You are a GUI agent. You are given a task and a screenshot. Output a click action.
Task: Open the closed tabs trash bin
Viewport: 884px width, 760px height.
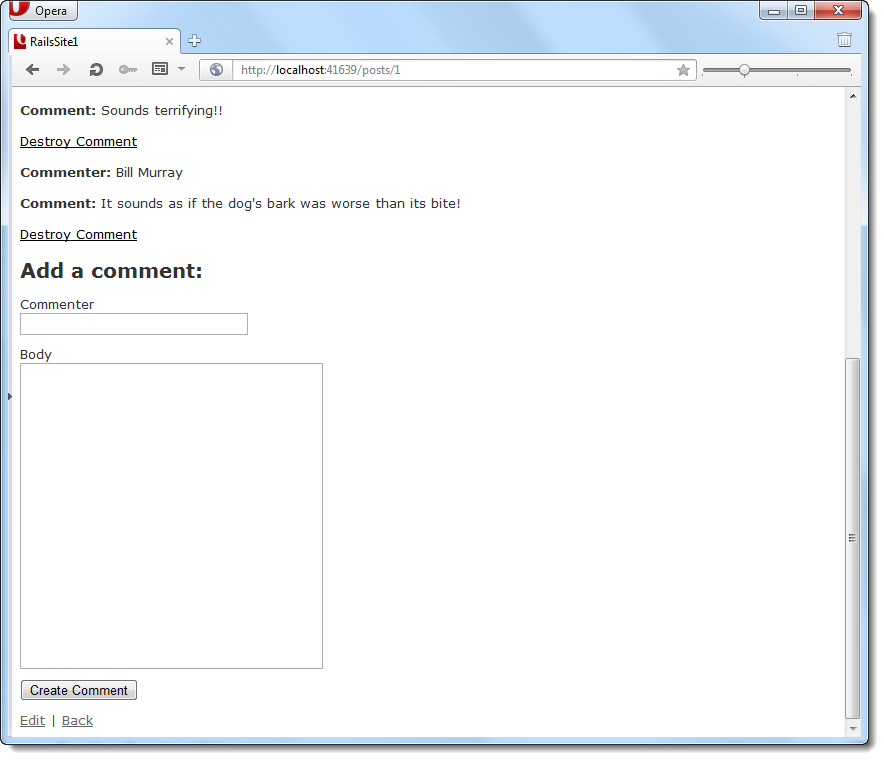pyautogui.click(x=844, y=40)
